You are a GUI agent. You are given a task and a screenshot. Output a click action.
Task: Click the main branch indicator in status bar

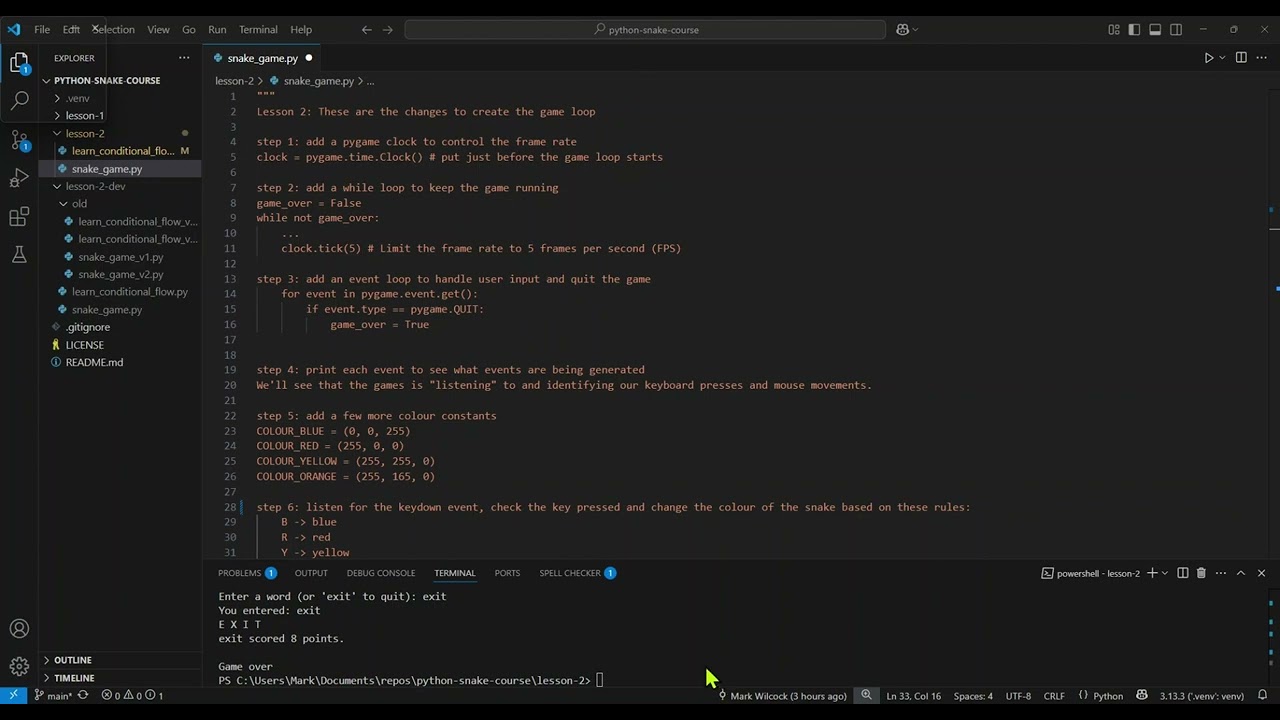point(54,696)
